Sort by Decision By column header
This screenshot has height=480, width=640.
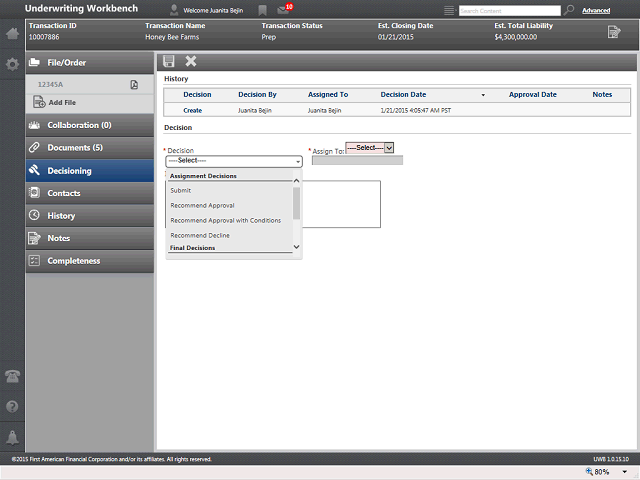coord(258,95)
